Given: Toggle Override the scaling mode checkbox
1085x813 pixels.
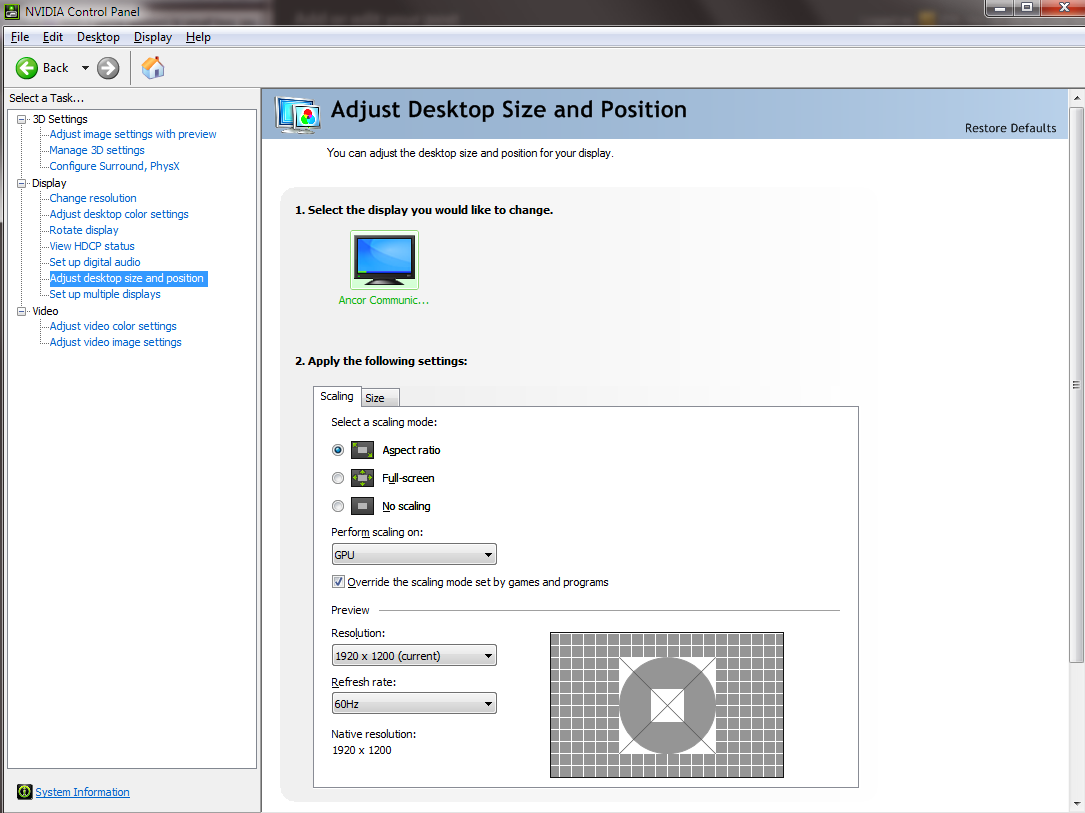Looking at the screenshot, I should click(x=338, y=582).
